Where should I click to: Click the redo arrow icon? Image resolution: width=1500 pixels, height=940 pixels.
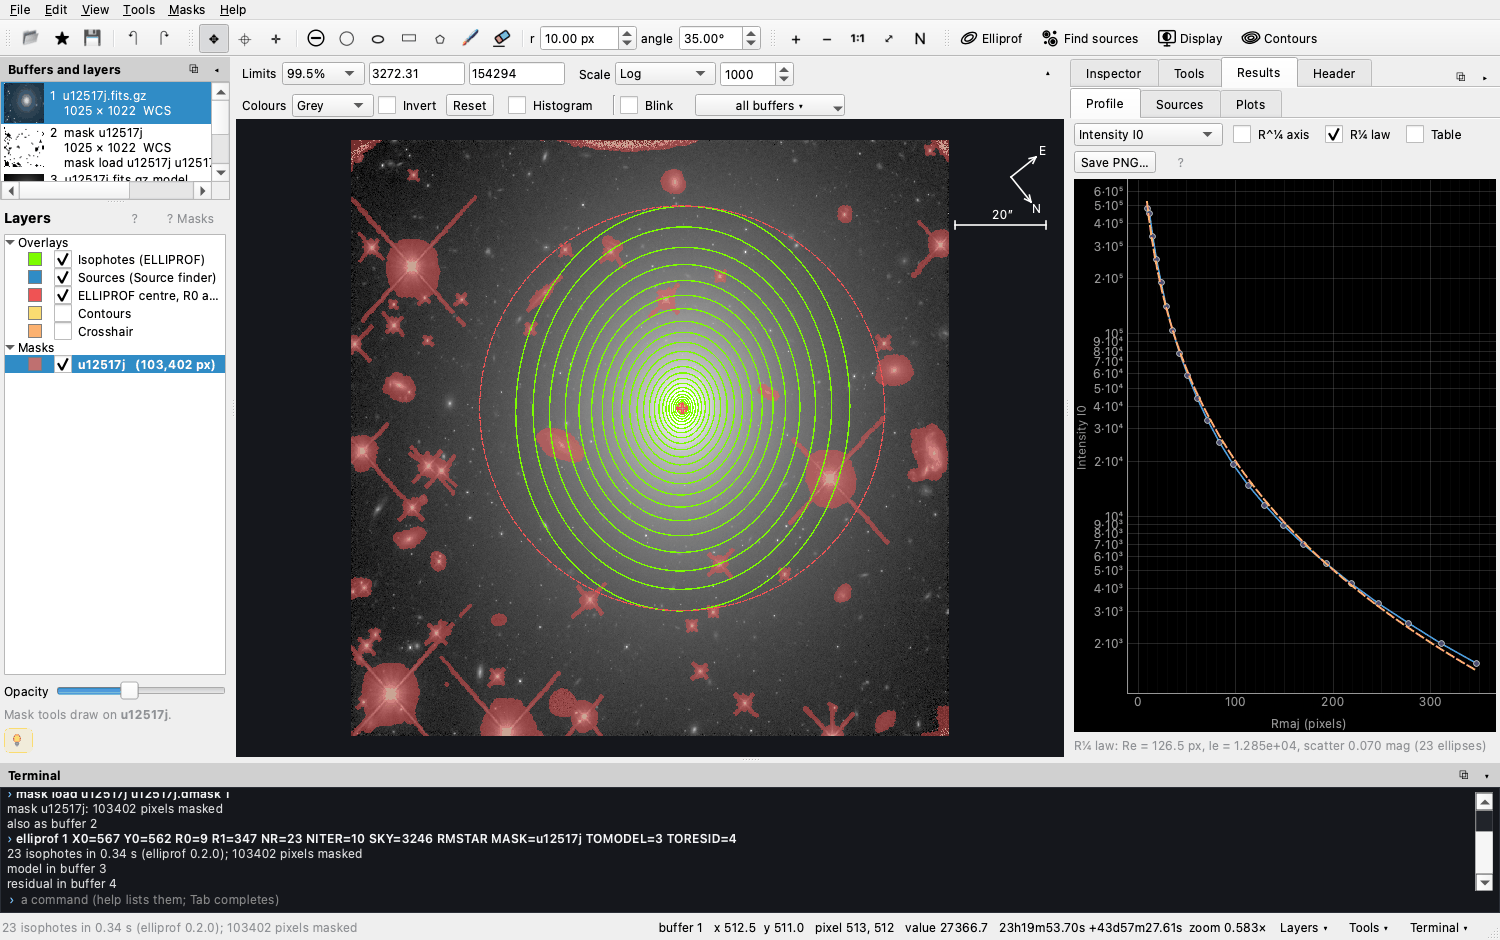pyautogui.click(x=164, y=38)
